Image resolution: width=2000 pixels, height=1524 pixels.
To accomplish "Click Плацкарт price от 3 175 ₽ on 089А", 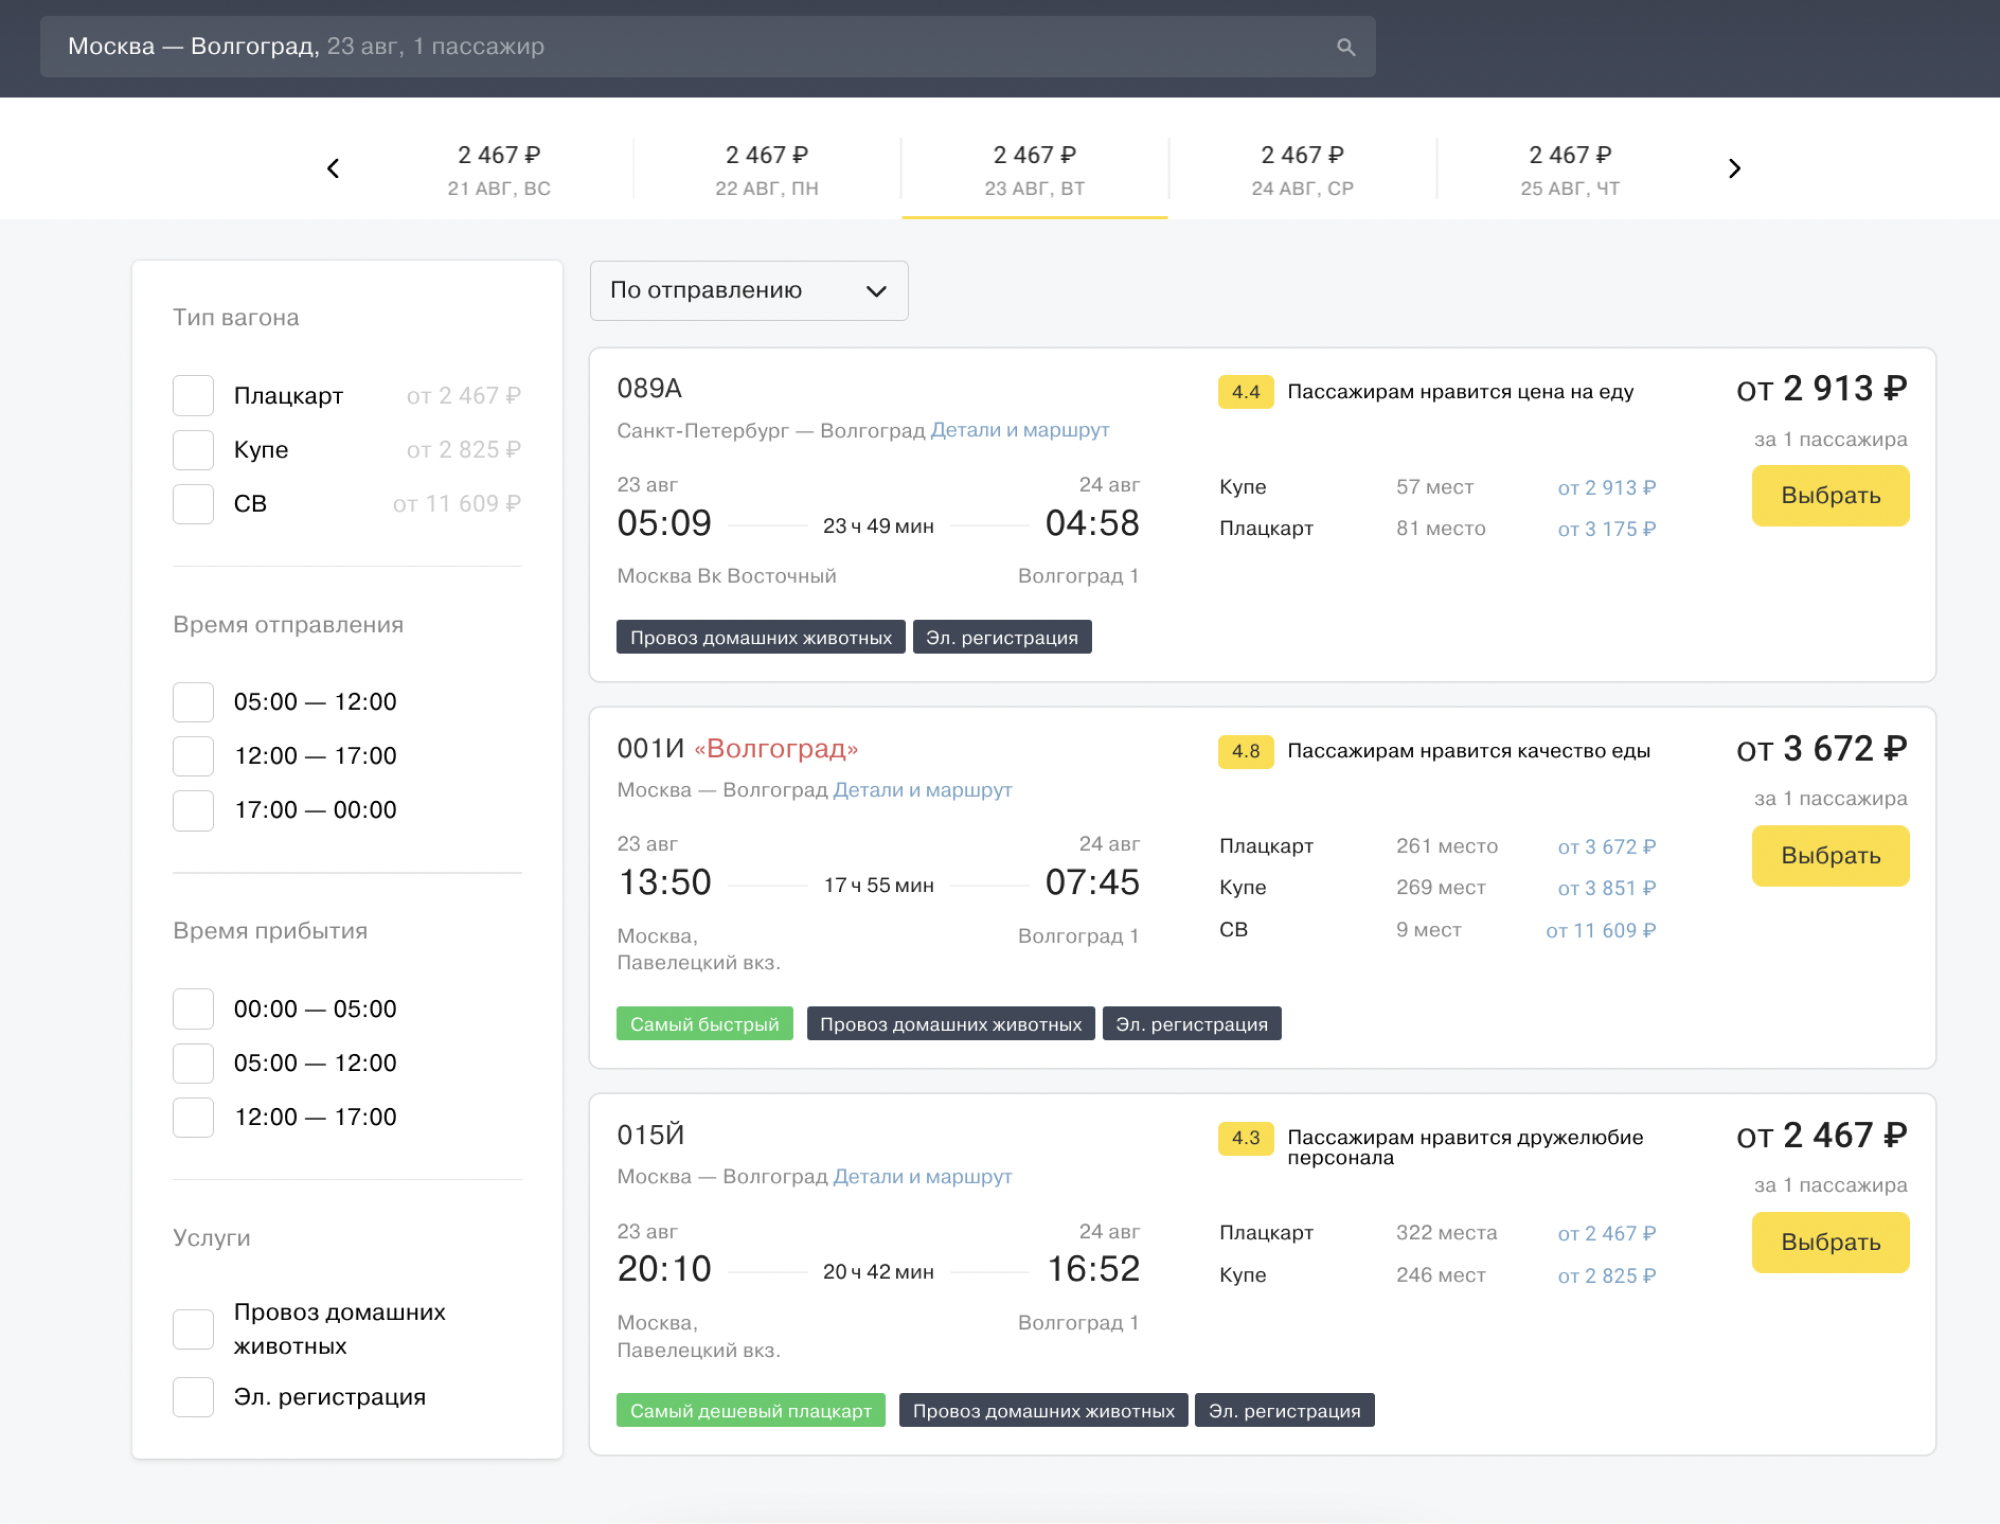I will [1606, 529].
